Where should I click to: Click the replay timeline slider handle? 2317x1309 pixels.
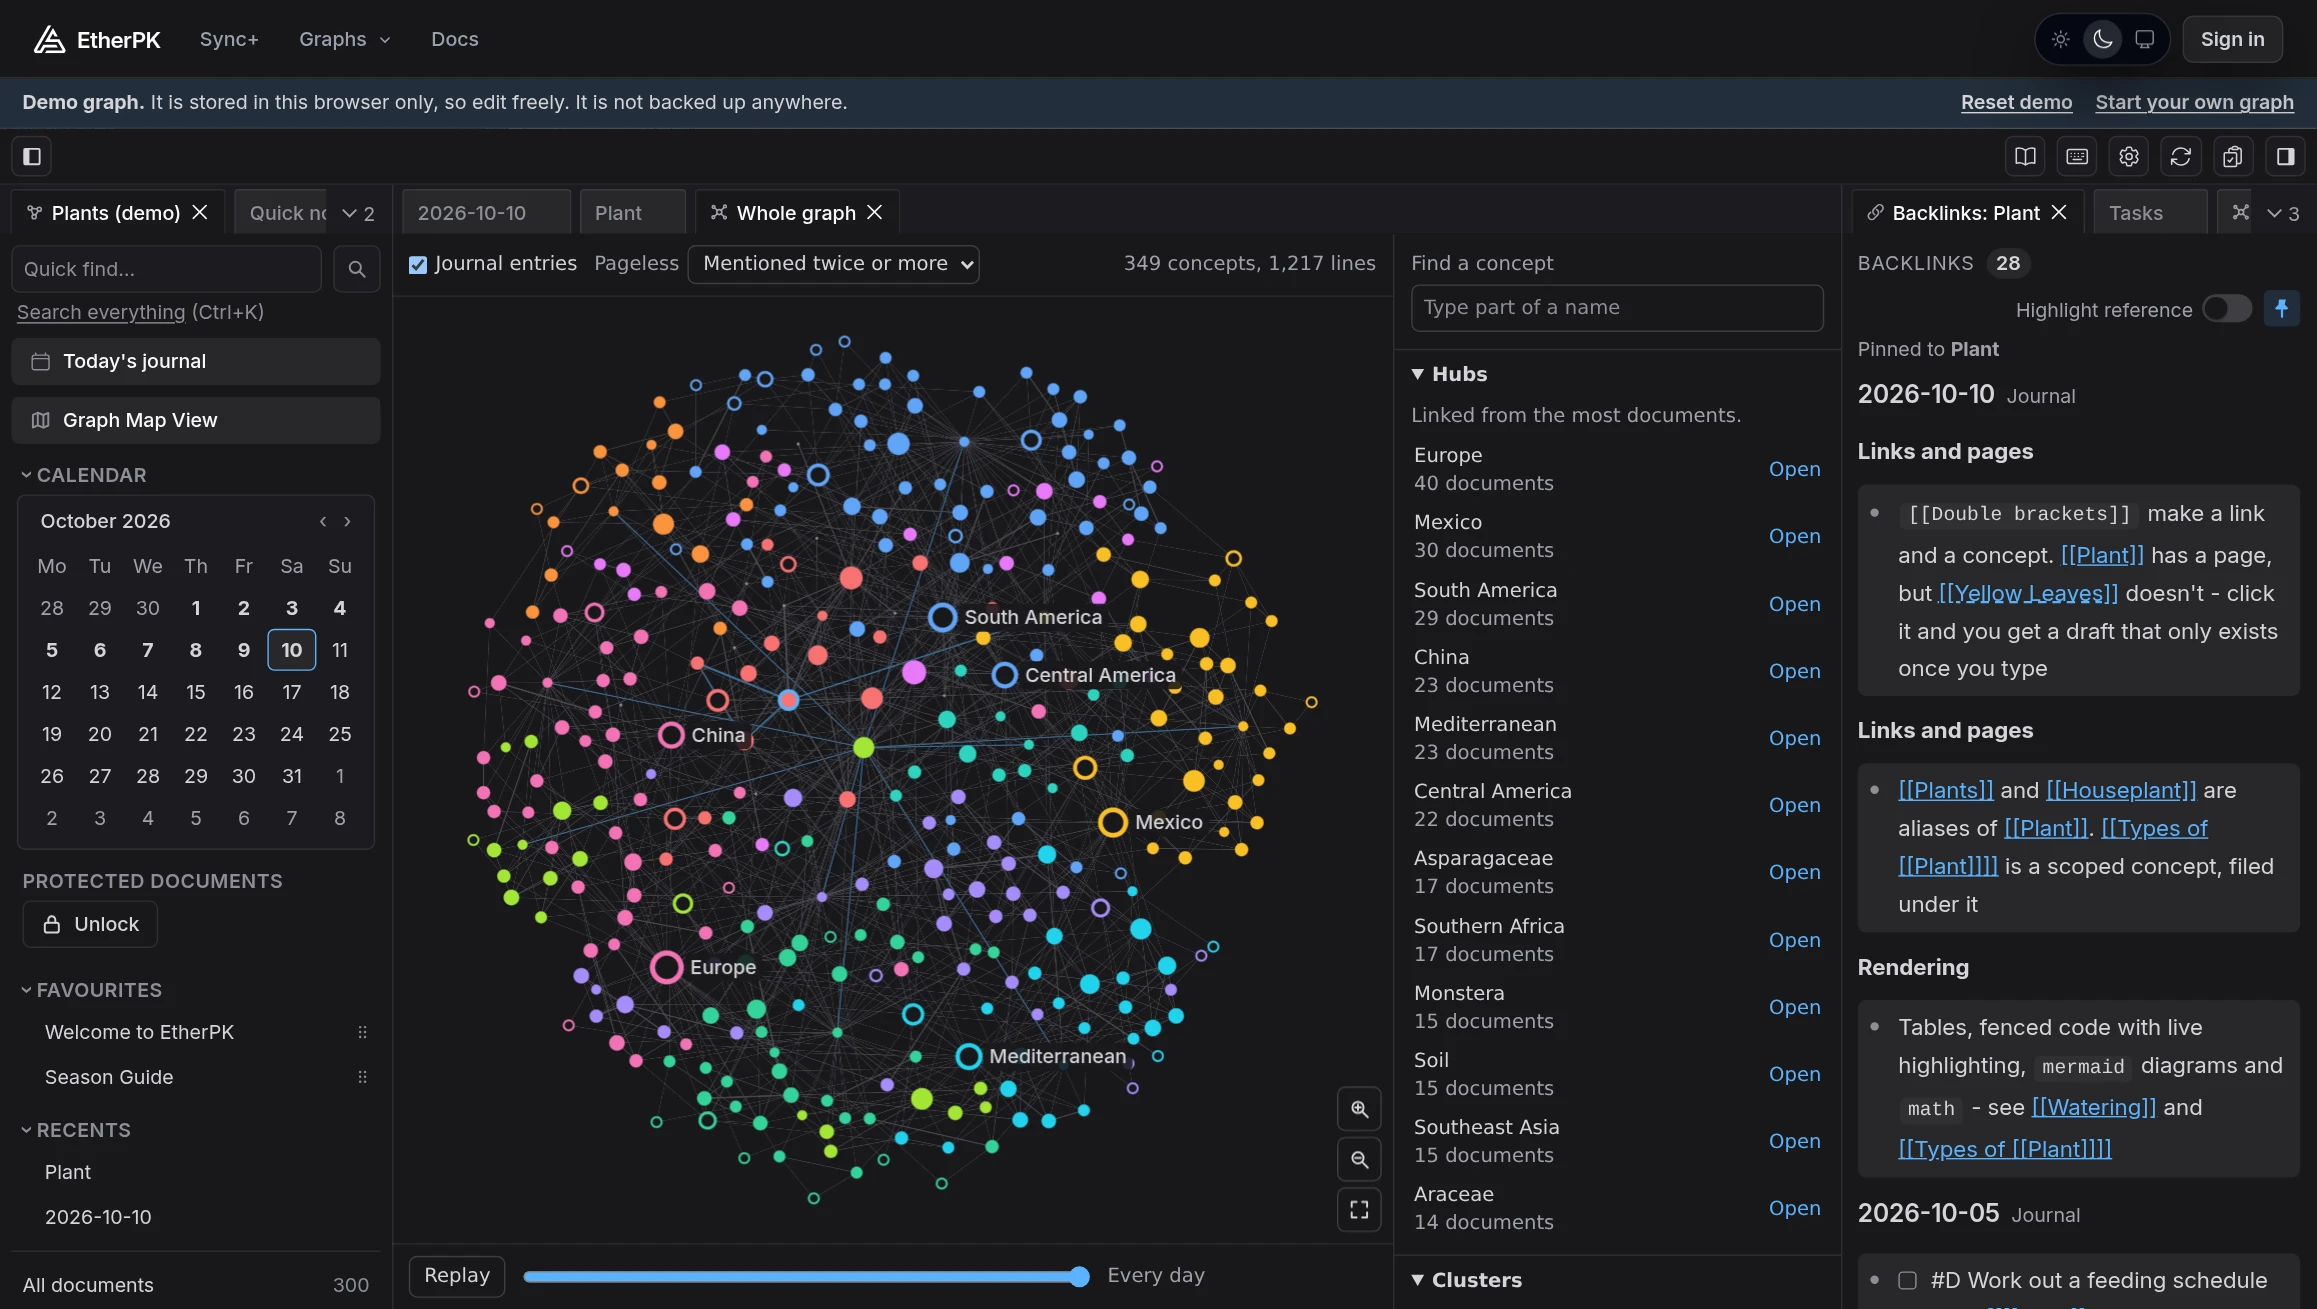tap(1079, 1276)
